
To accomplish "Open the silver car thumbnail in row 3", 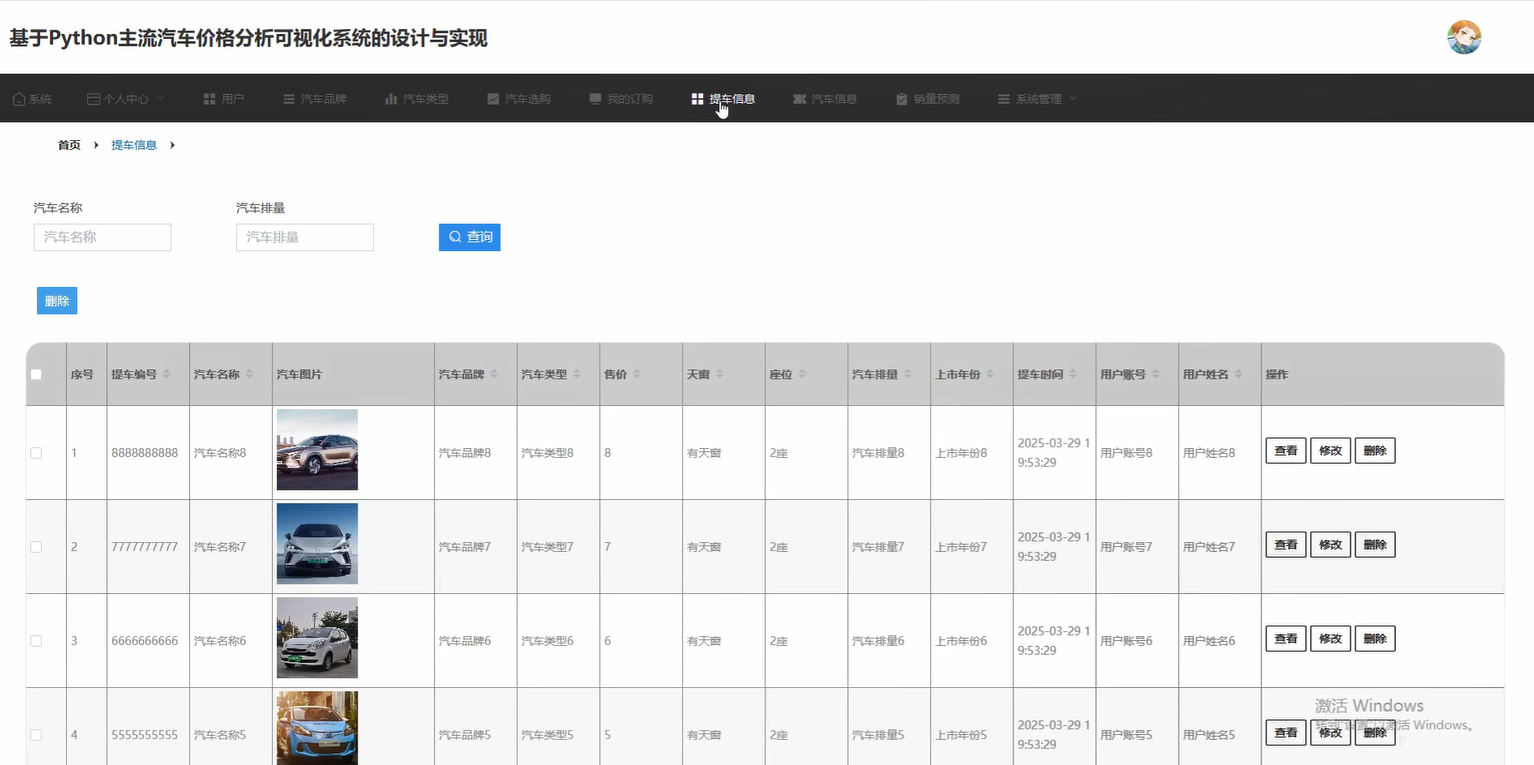I will pos(317,638).
